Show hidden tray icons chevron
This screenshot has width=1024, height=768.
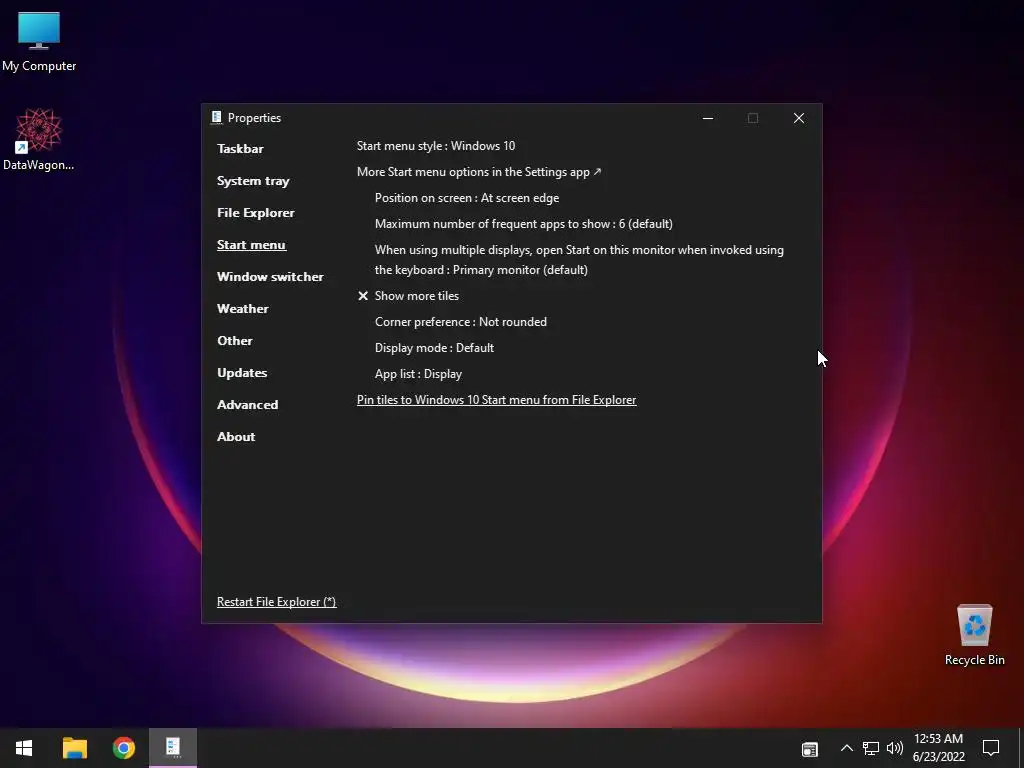click(x=846, y=748)
